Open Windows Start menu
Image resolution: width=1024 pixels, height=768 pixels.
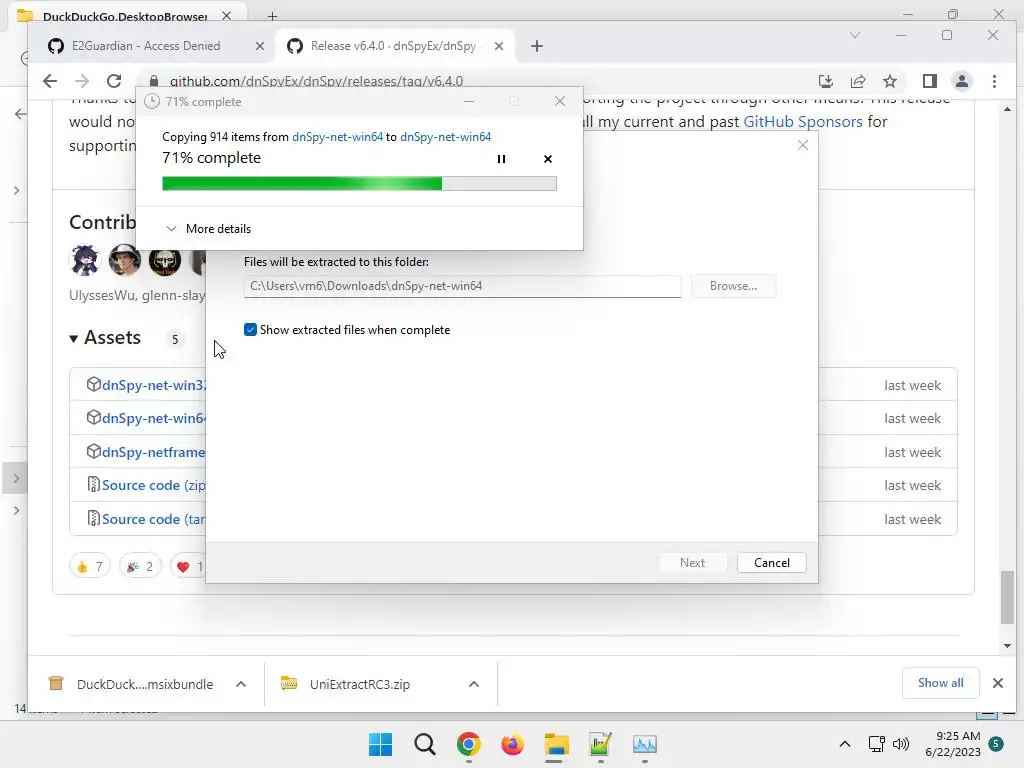tap(381, 744)
